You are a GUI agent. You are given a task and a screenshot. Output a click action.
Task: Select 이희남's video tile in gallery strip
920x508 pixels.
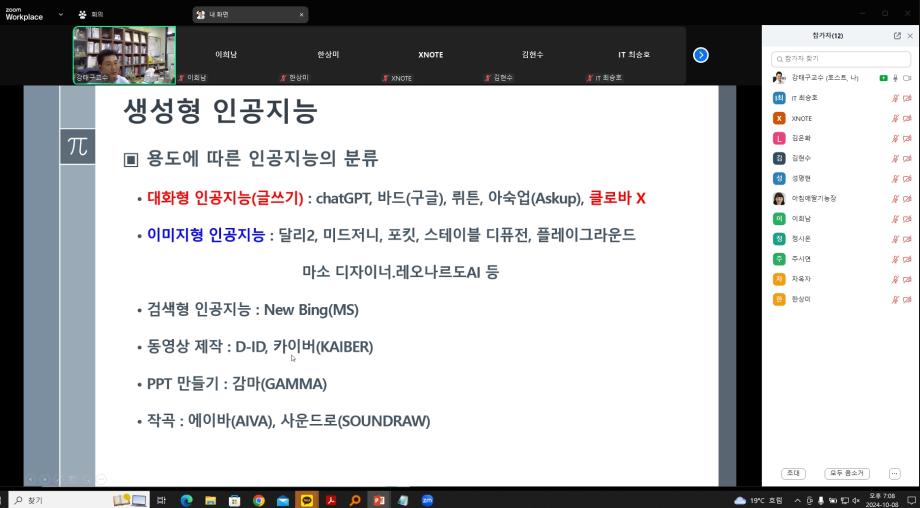tap(226, 55)
